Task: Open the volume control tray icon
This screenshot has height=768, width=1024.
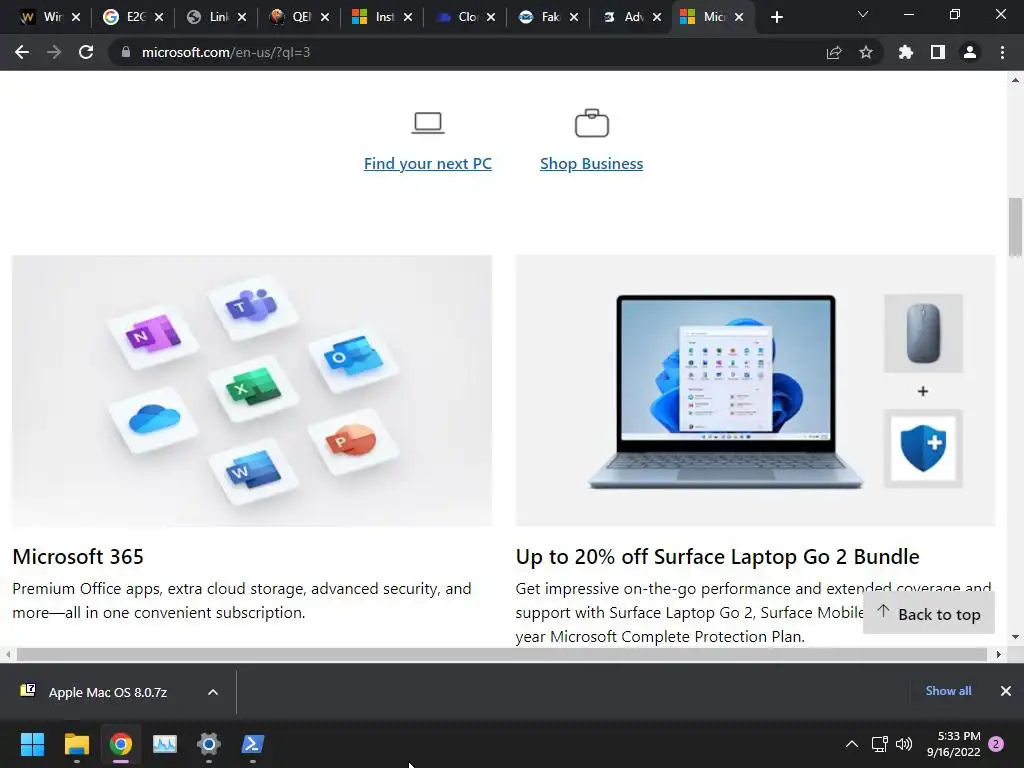Action: tap(904, 744)
